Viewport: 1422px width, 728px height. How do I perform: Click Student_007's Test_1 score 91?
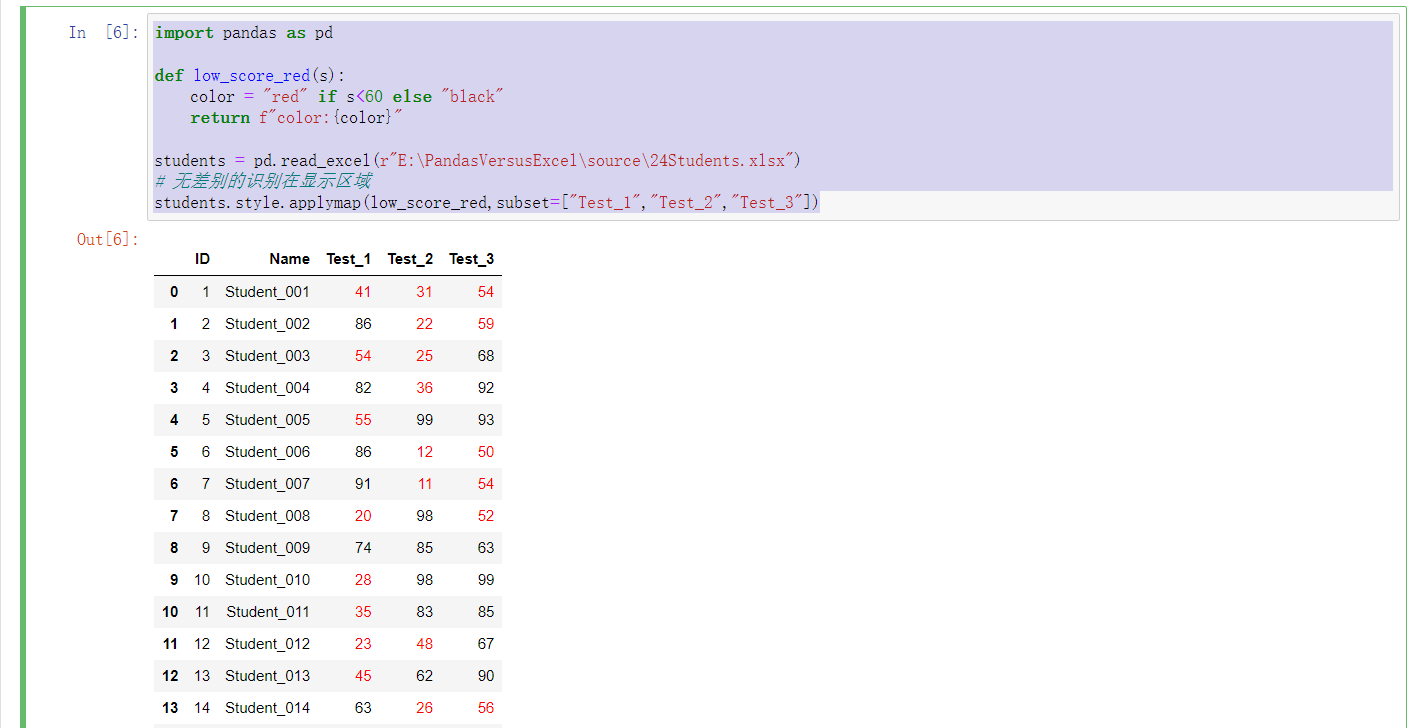point(363,484)
